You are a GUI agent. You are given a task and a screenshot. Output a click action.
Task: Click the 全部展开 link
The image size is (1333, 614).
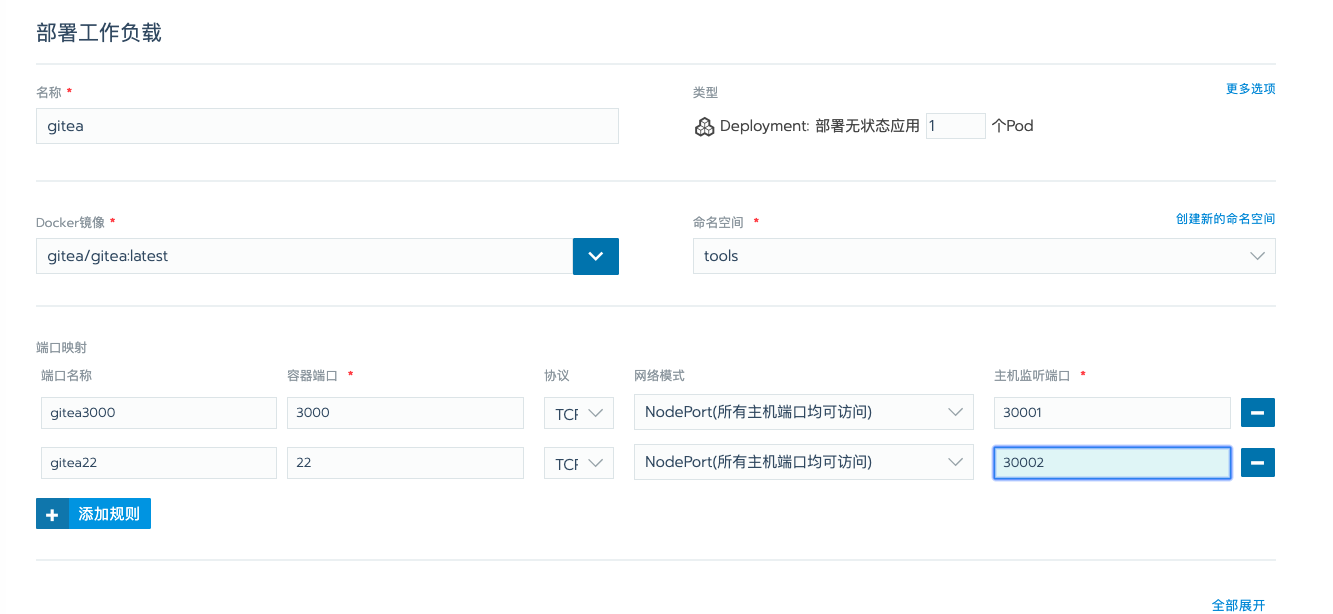(x=1239, y=605)
